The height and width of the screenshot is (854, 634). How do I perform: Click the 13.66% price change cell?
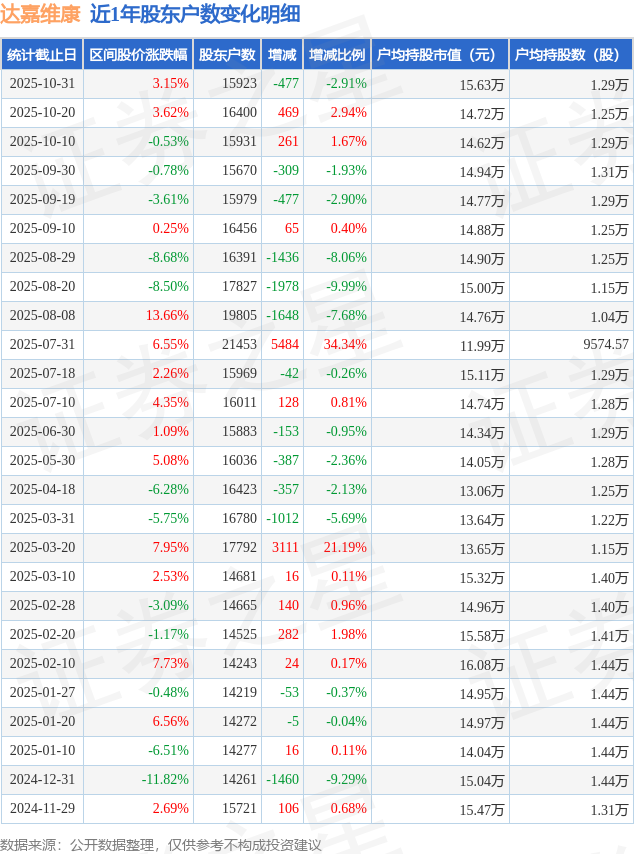[167, 316]
